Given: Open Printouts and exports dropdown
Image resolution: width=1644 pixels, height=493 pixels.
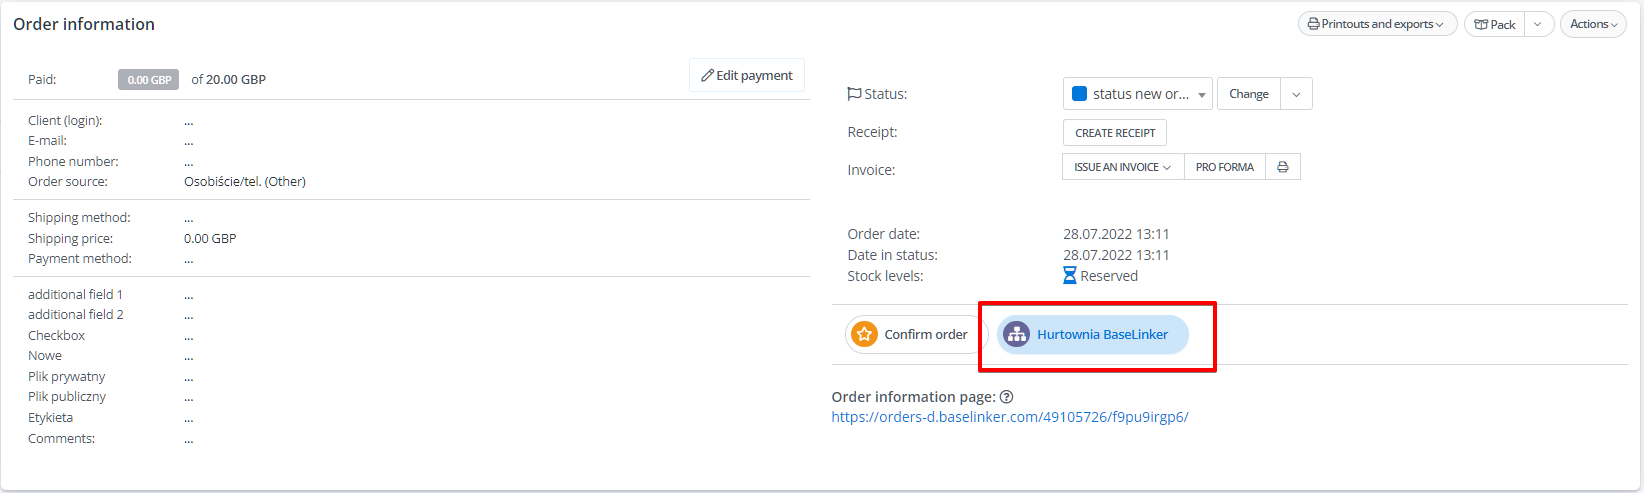Looking at the screenshot, I should (1376, 24).
